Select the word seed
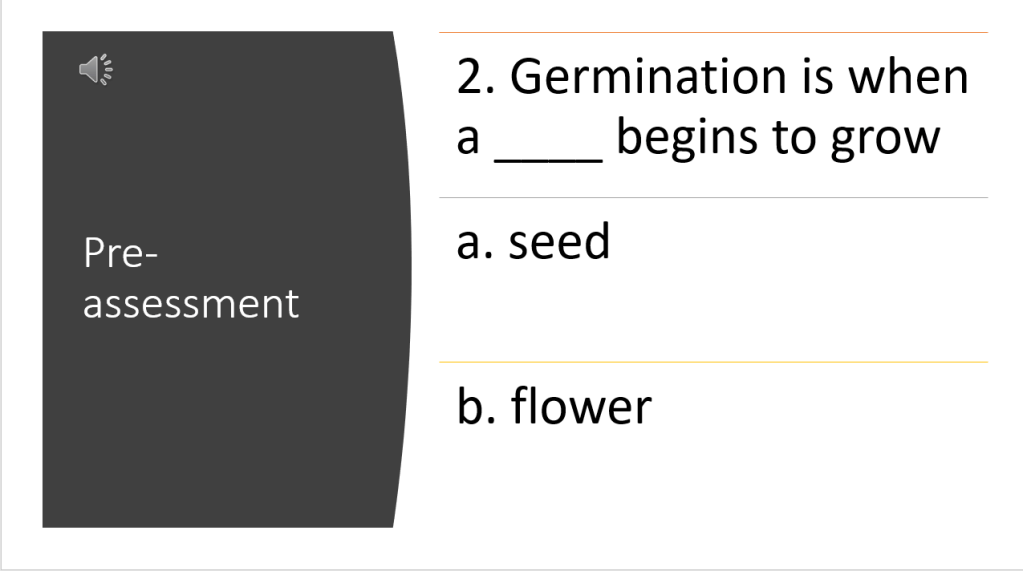This screenshot has width=1023, height=571. pyautogui.click(x=559, y=243)
